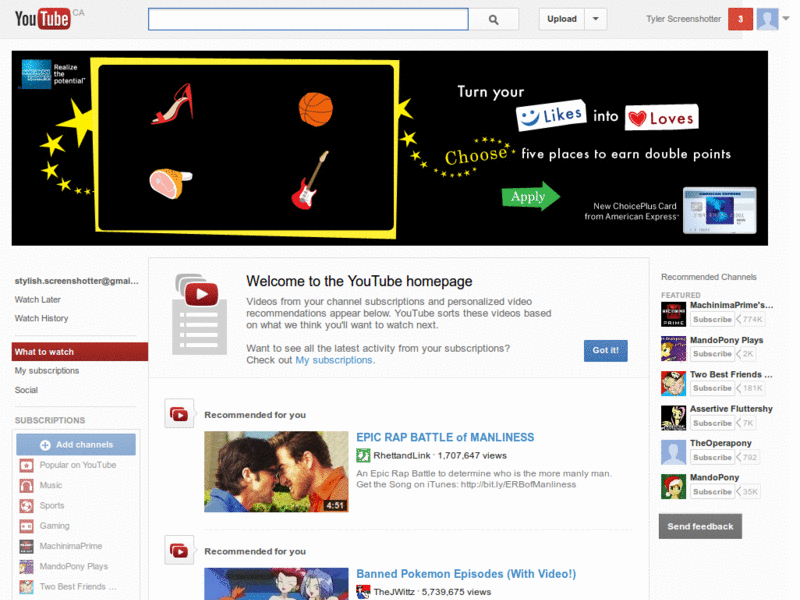Screen dimensions: 800x600
Task: Click Two Best Friends featured avatar
Action: 673,383
